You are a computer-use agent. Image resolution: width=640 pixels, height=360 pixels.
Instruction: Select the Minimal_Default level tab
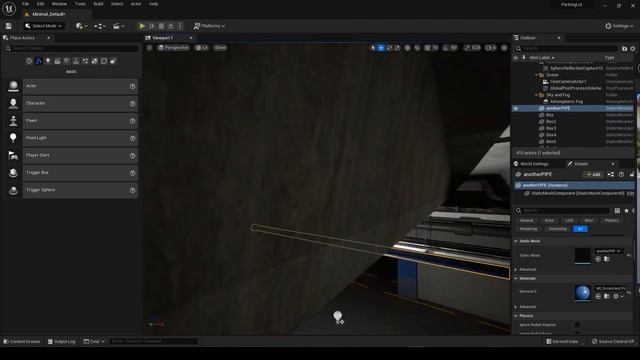pyautogui.click(x=48, y=14)
